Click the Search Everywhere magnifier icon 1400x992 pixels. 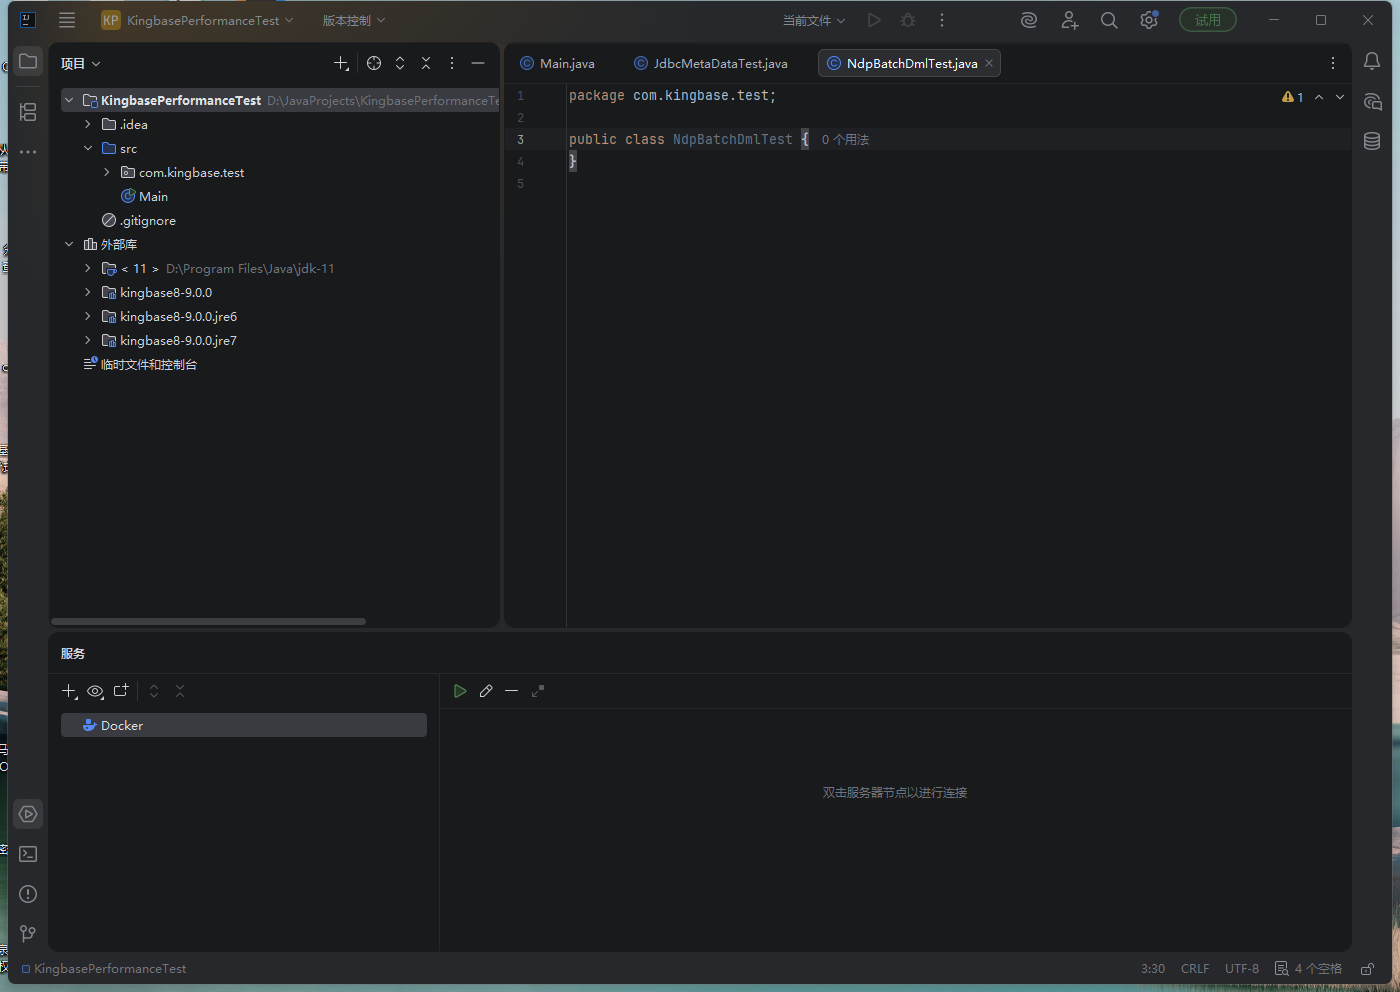[x=1109, y=20]
